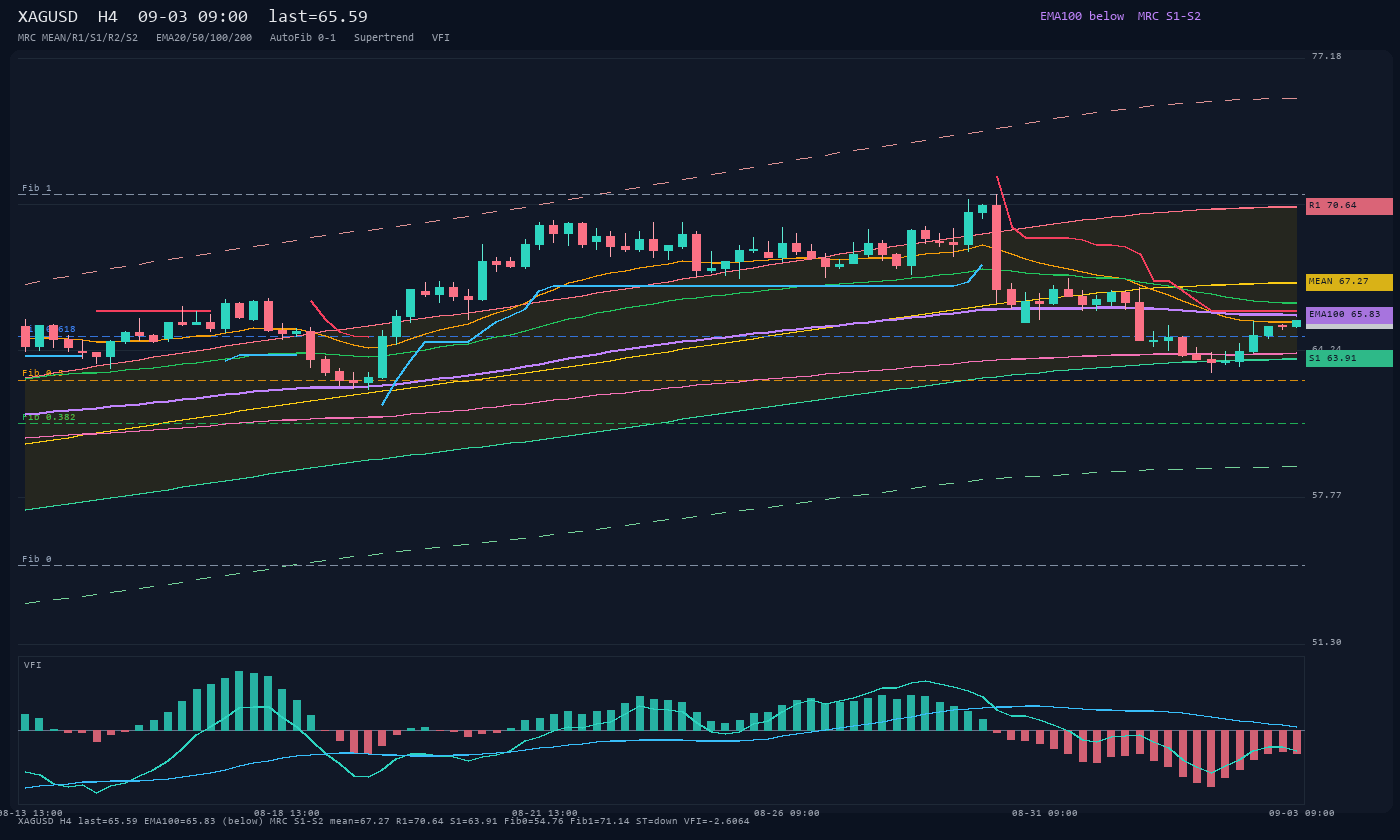Viewport: 1400px width, 840px height.
Task: Click the 08-31 09:00 time axis label
Action: tap(1045, 813)
